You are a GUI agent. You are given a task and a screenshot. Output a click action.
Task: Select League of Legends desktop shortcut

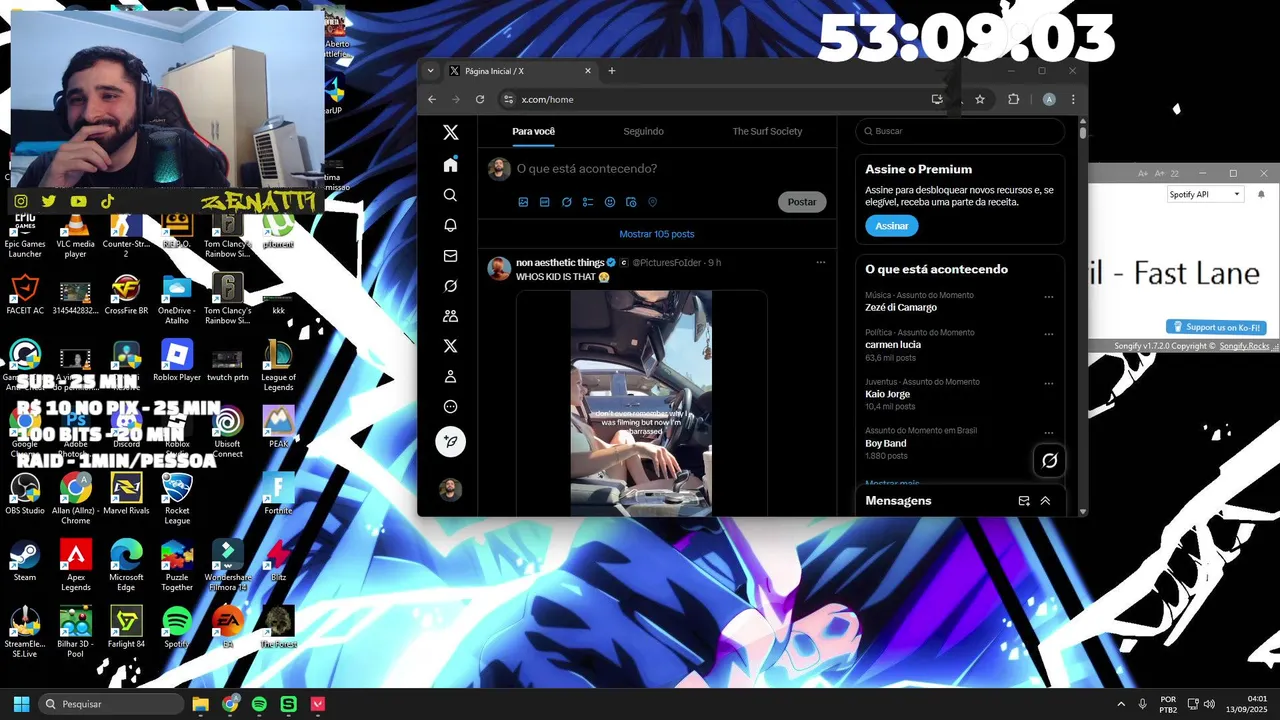(x=278, y=367)
